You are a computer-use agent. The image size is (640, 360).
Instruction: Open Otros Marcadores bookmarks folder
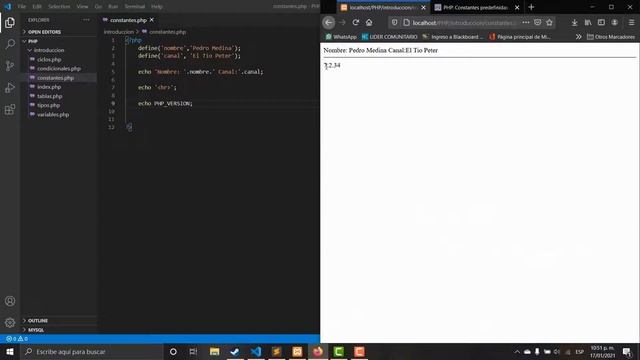click(611, 37)
